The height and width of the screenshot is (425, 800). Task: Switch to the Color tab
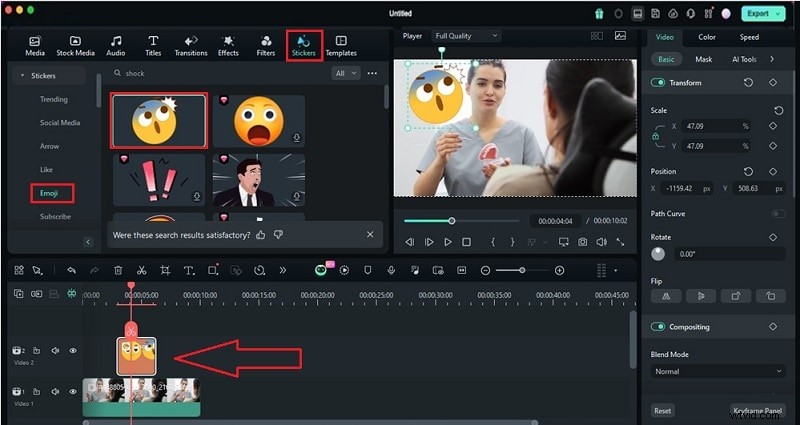click(x=707, y=37)
